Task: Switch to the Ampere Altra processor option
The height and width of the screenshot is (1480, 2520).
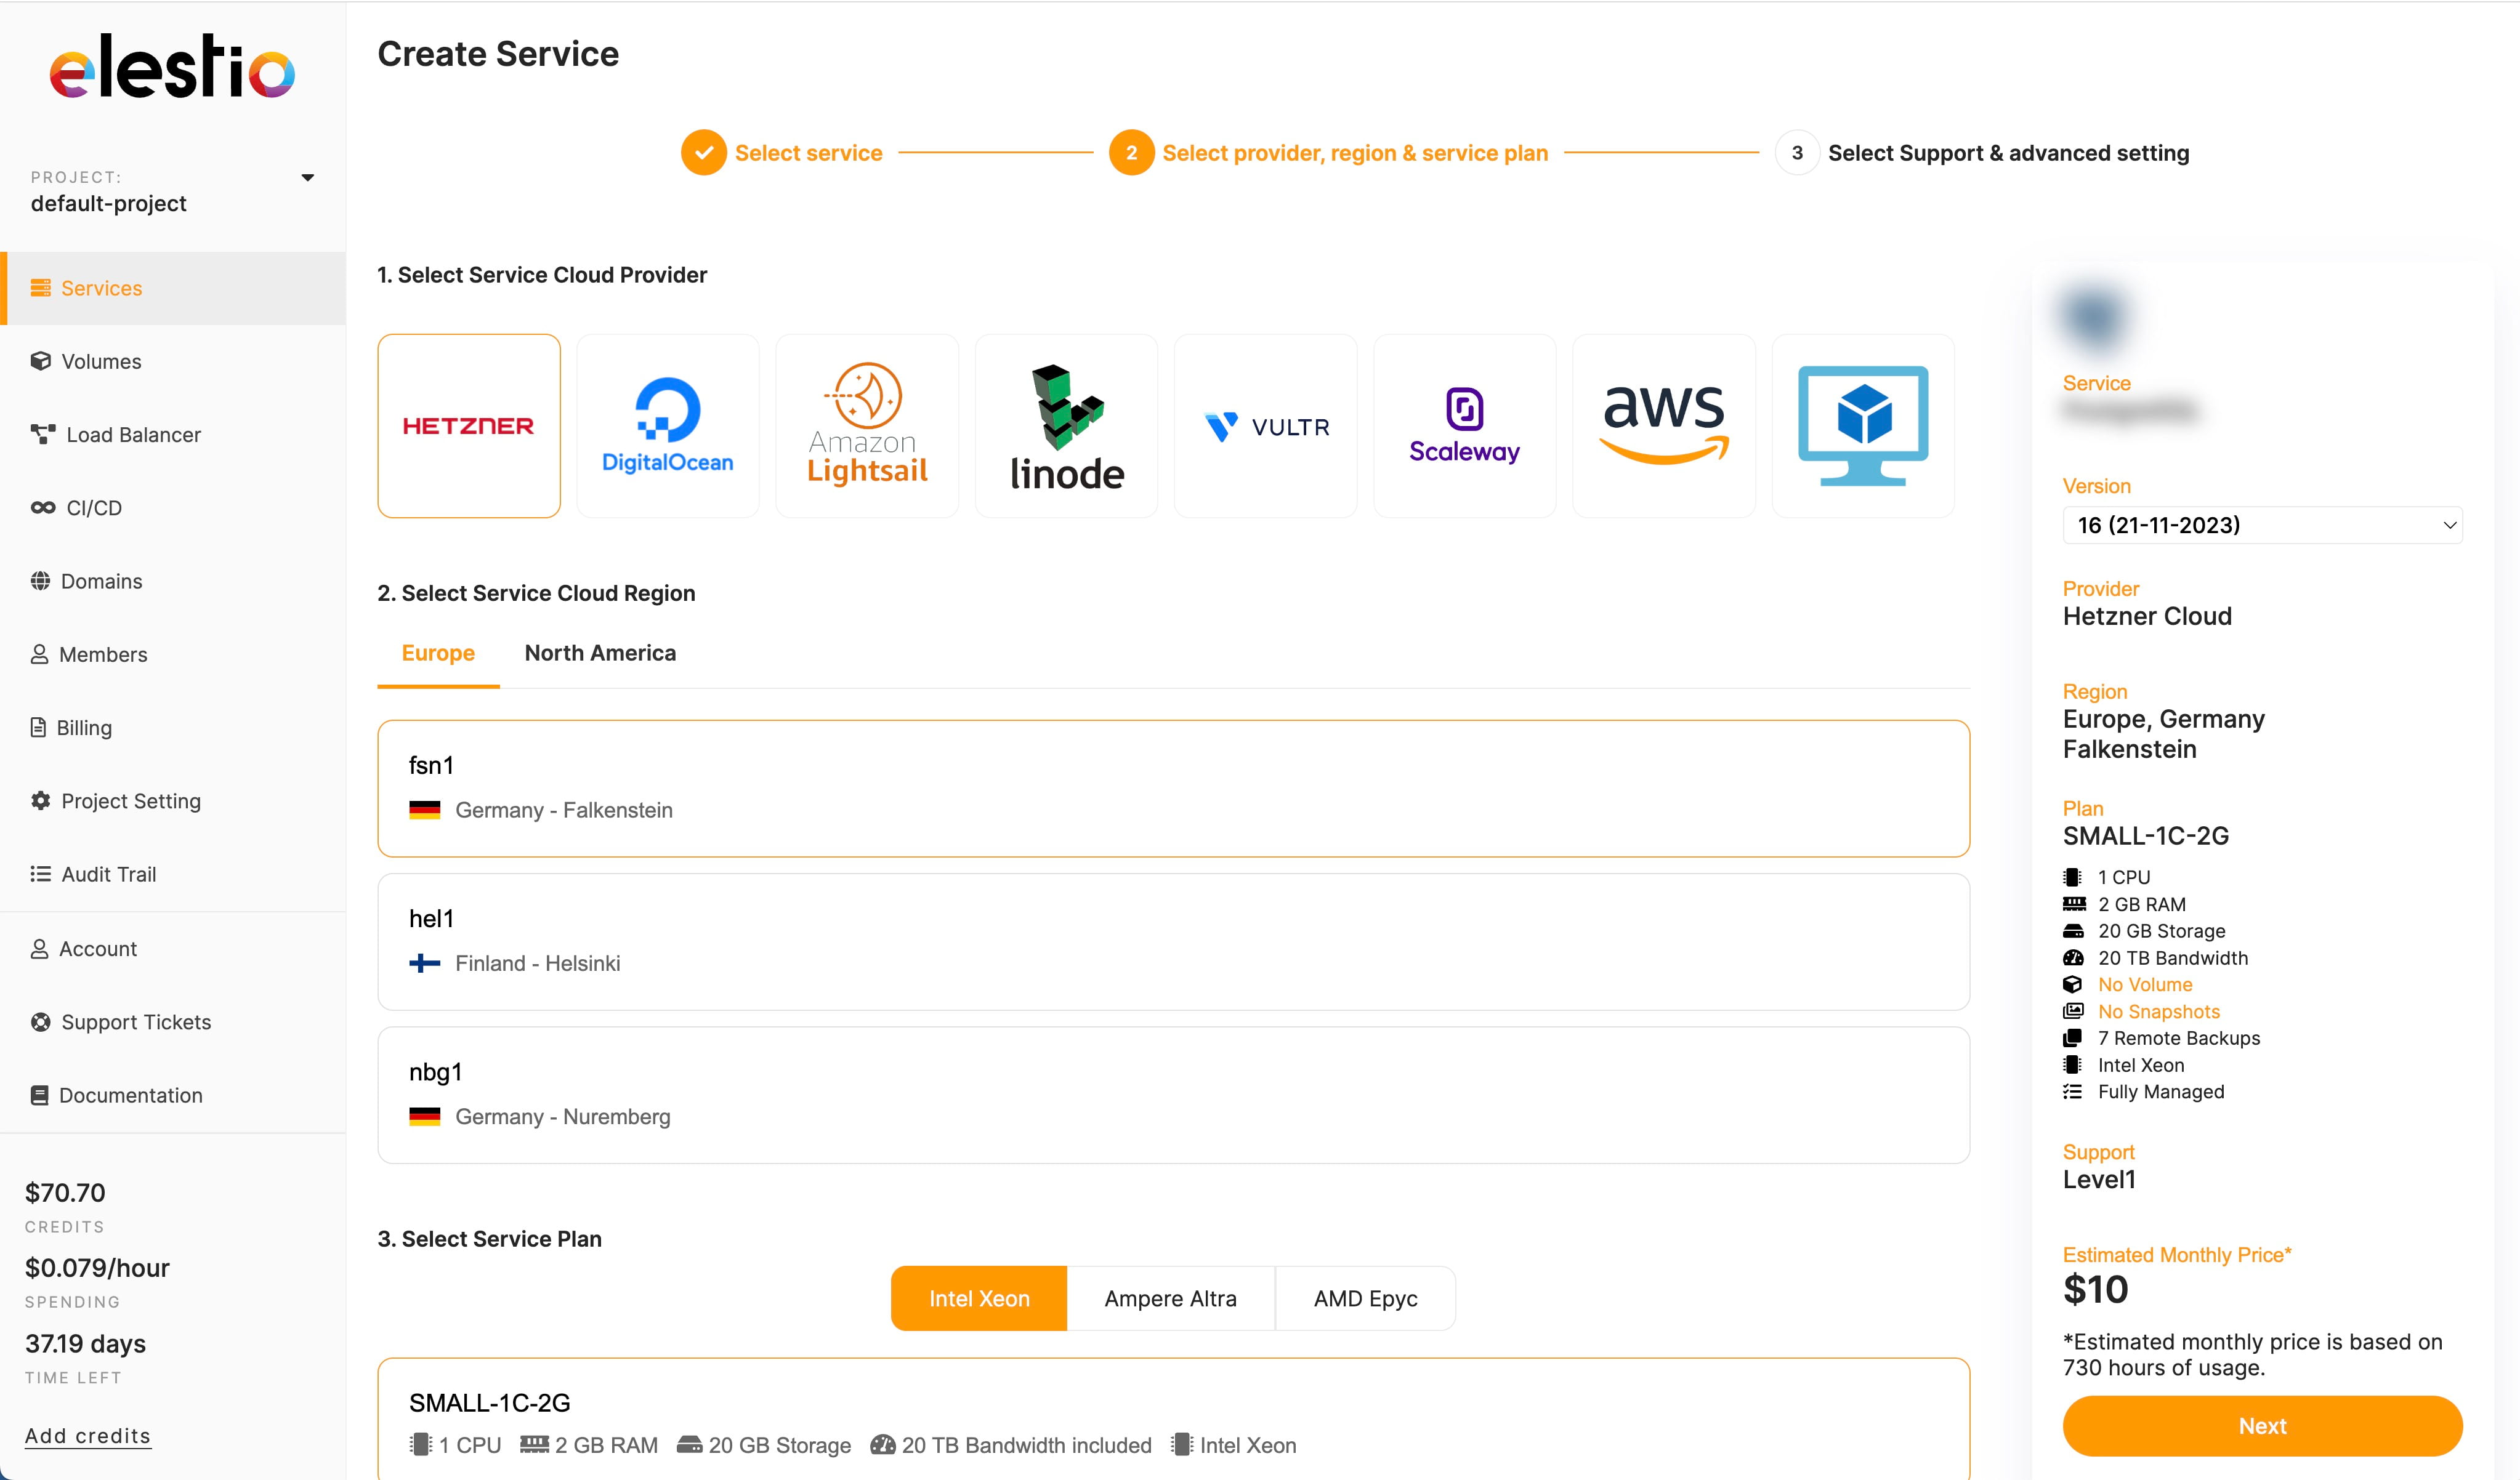Action: [x=1170, y=1297]
